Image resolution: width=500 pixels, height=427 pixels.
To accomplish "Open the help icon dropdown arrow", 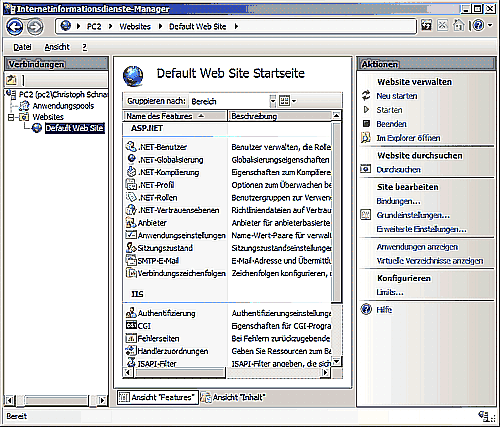I will point(490,25).
